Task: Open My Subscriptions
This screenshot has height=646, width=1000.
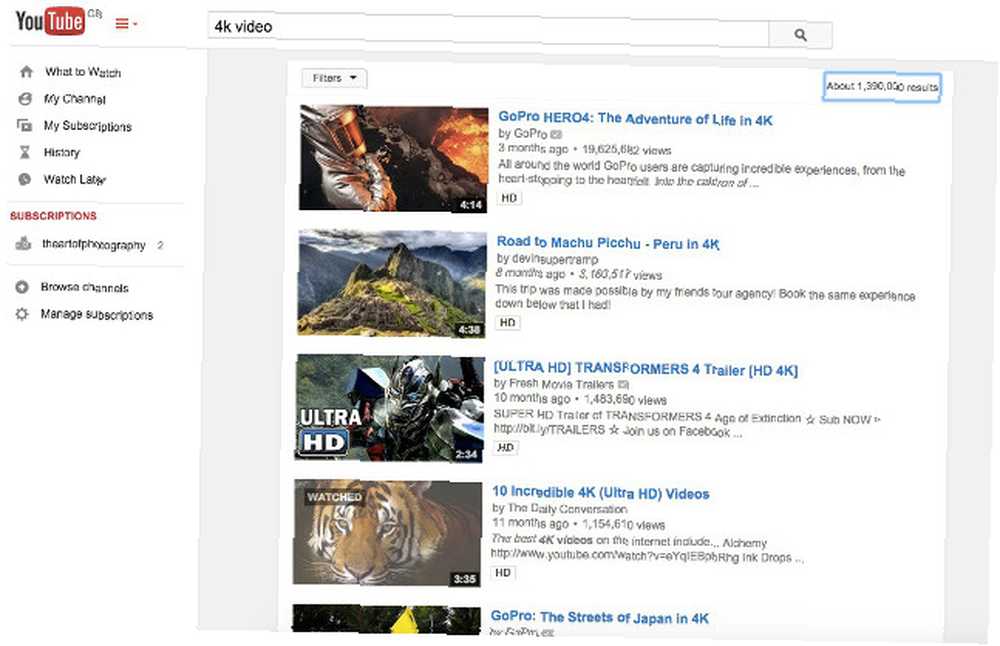Action: 87,126
